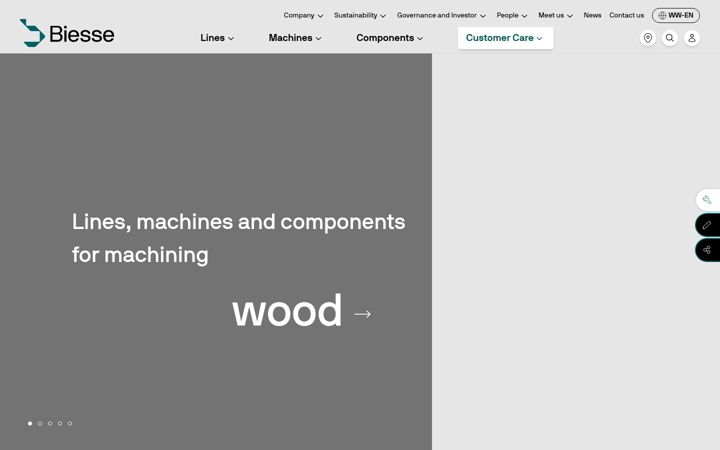Expand the Sustainability menu
The width and height of the screenshot is (720, 450).
tap(360, 15)
